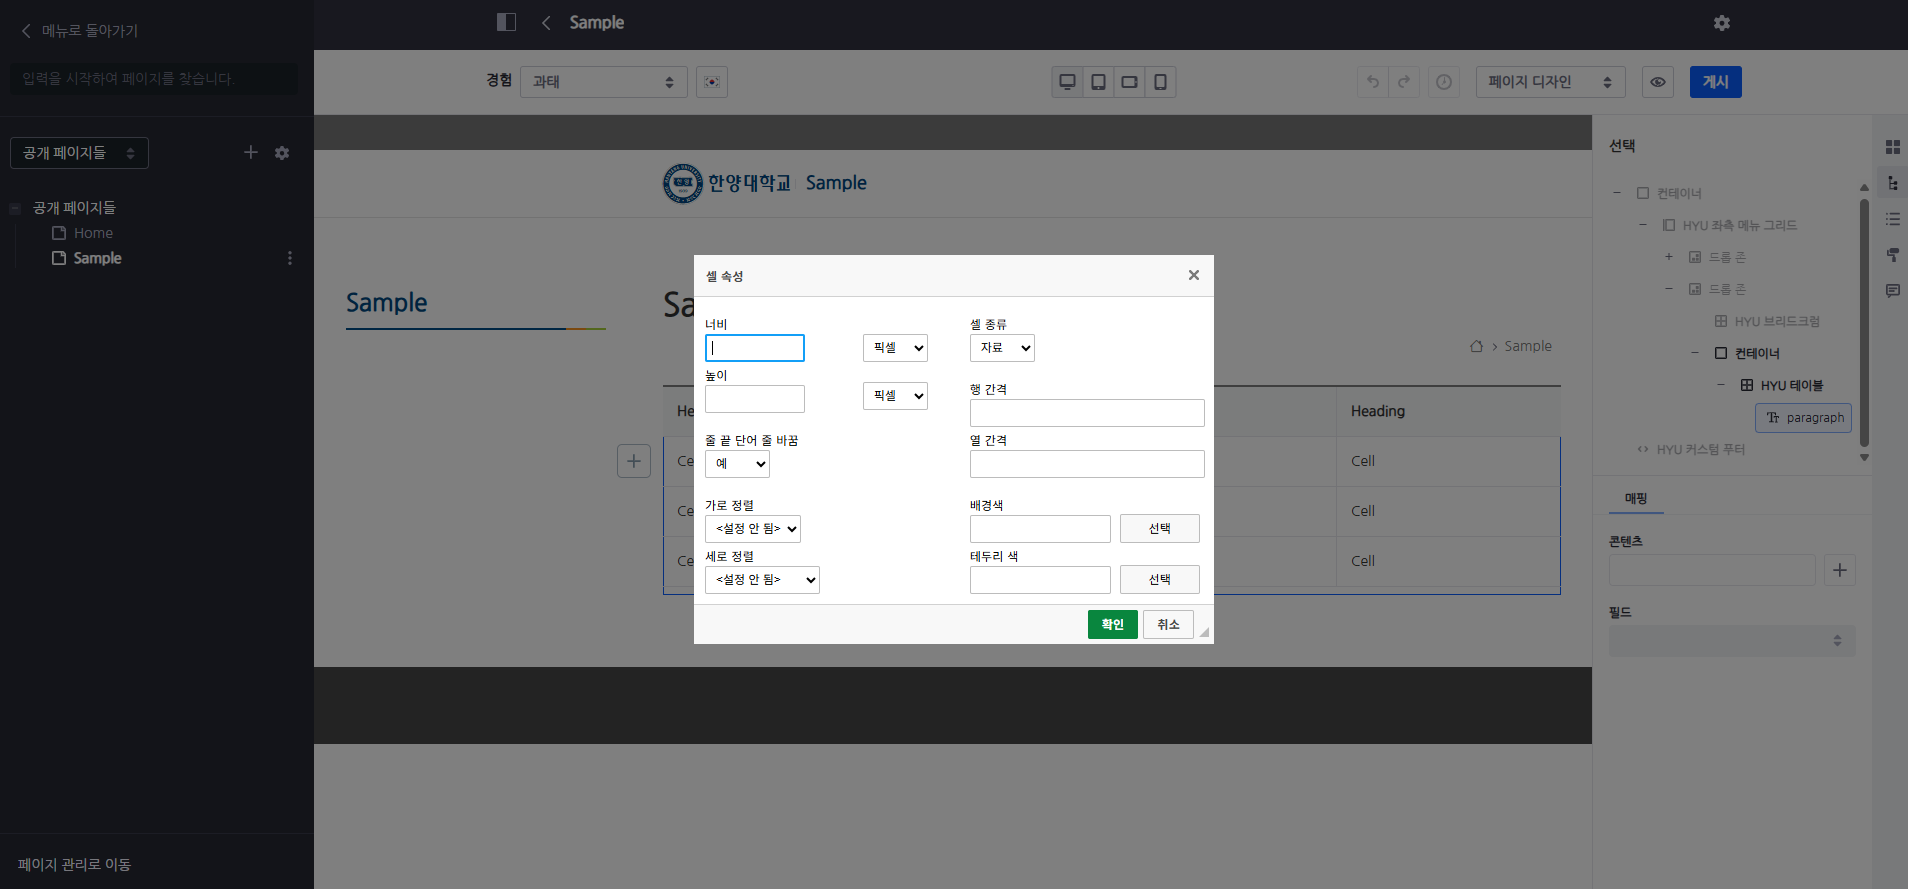The image size is (1908, 889).
Task: Open the 가로 정렬 alignment dropdown
Action: pos(752,529)
